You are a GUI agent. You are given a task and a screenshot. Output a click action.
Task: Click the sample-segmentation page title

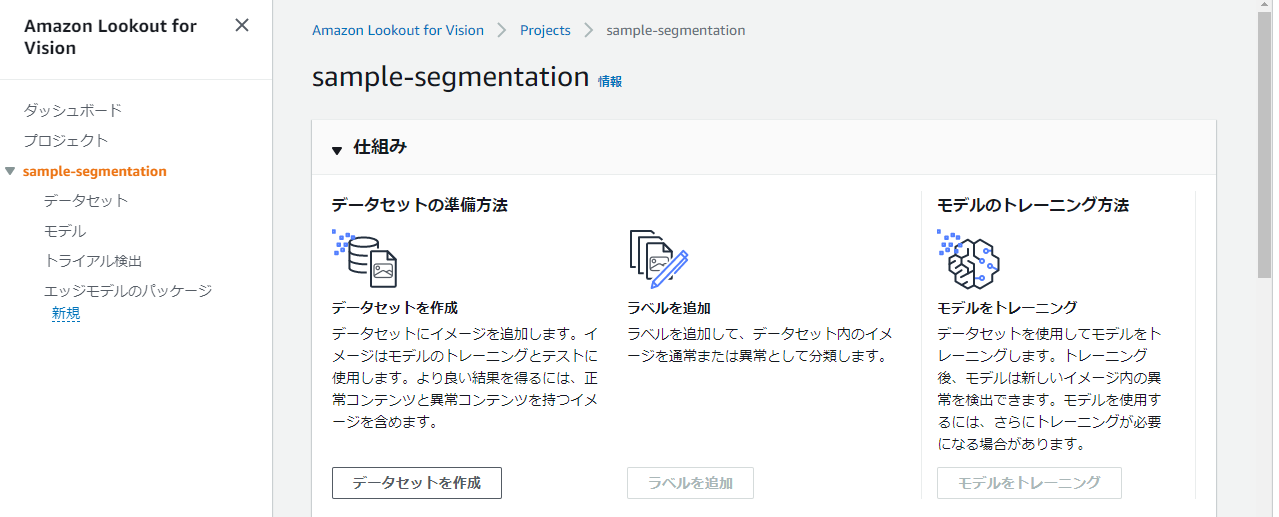[450, 77]
